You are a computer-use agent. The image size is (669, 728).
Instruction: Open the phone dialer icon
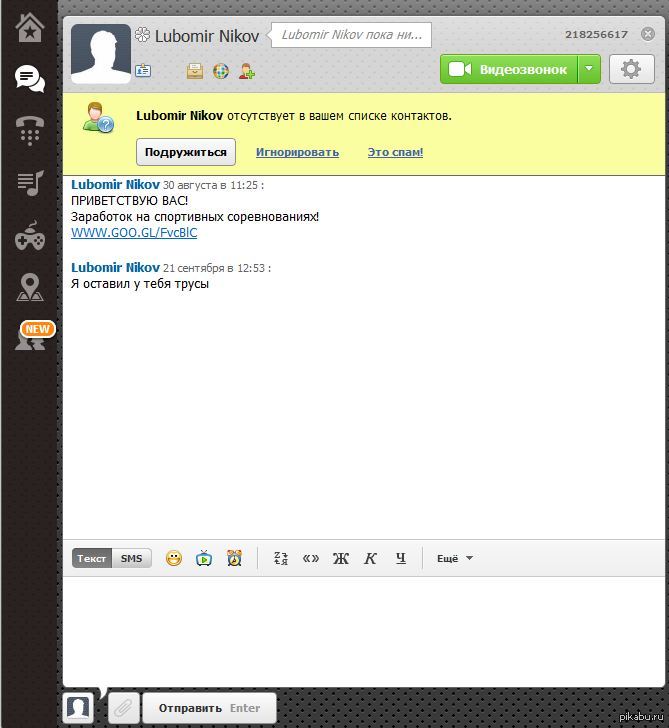pyautogui.click(x=30, y=130)
